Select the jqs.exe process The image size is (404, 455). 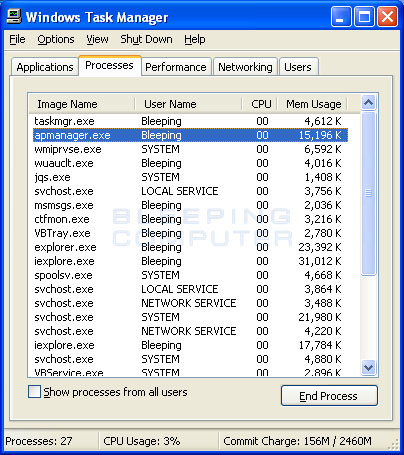(x=190, y=177)
